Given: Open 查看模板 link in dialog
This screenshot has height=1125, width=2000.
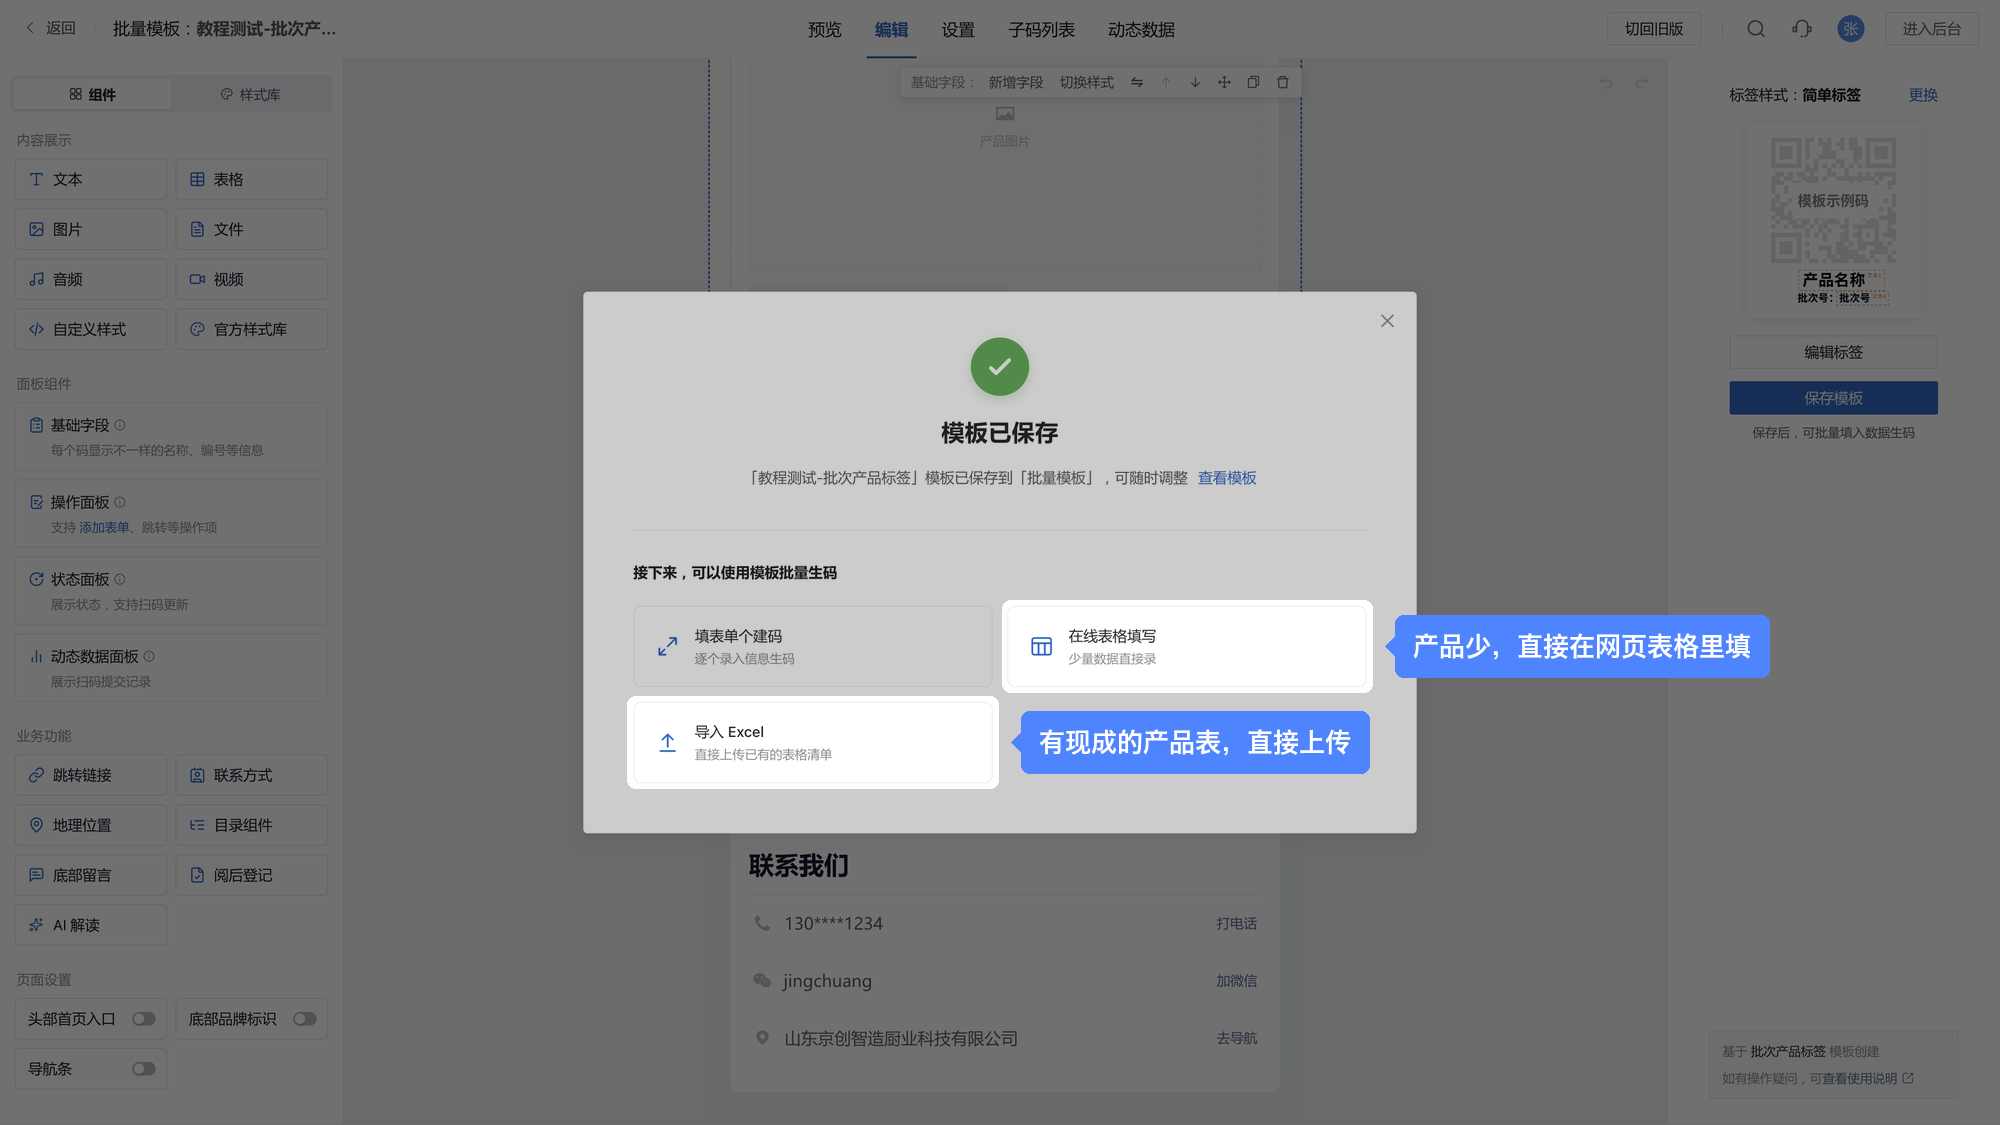Looking at the screenshot, I should 1227,478.
